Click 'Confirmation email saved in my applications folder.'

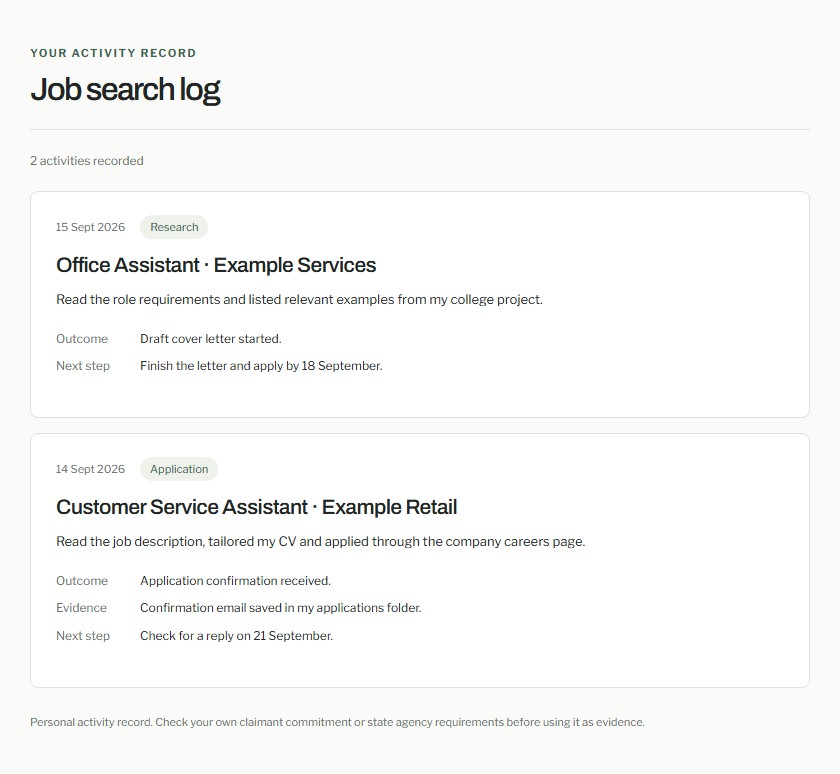(281, 608)
